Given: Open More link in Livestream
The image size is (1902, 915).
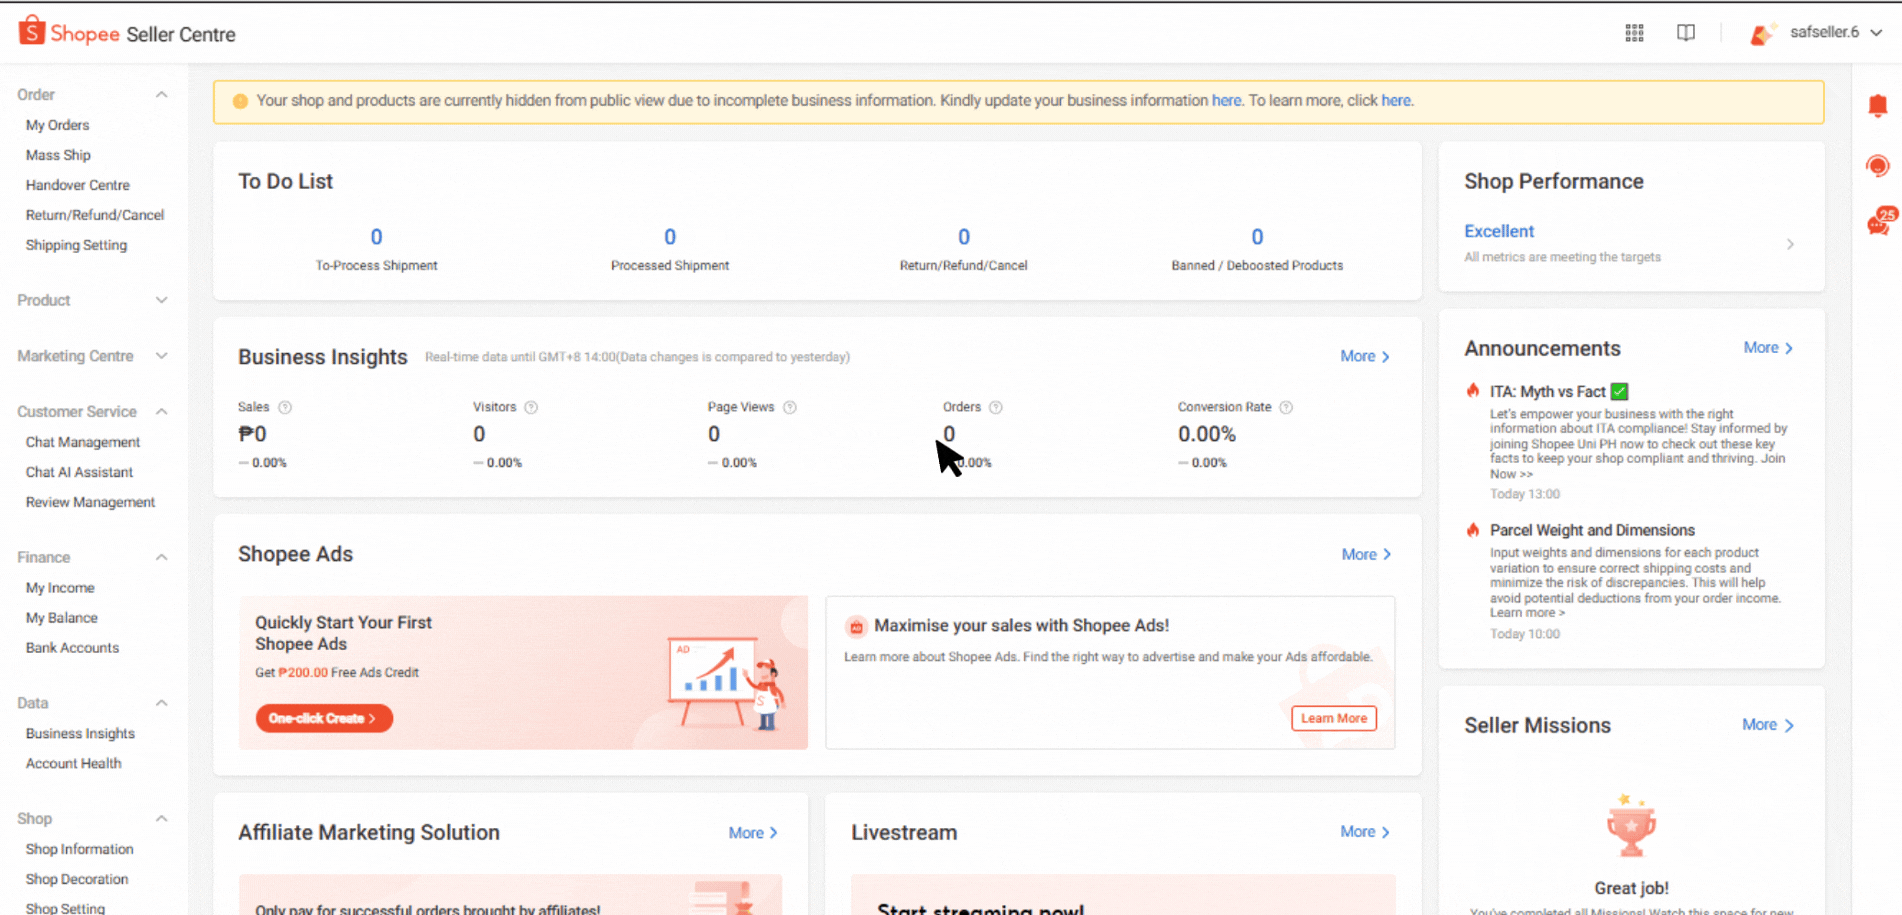Looking at the screenshot, I should click(x=1365, y=832).
